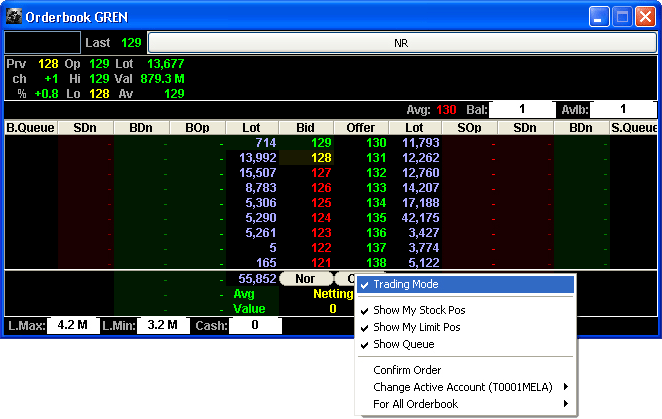The height and width of the screenshot is (419, 662).
Task: Click the Cash value field
Action: [x=255, y=325]
